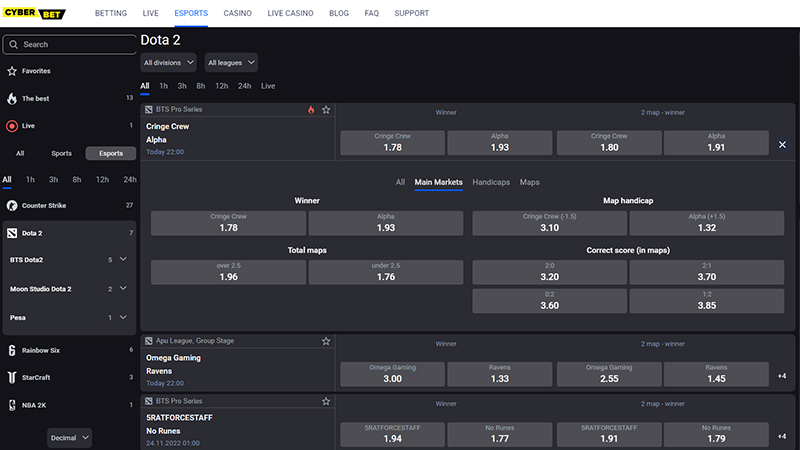Click the red Live indicator icon
Viewport: 800px width, 450px height.
(x=12, y=126)
